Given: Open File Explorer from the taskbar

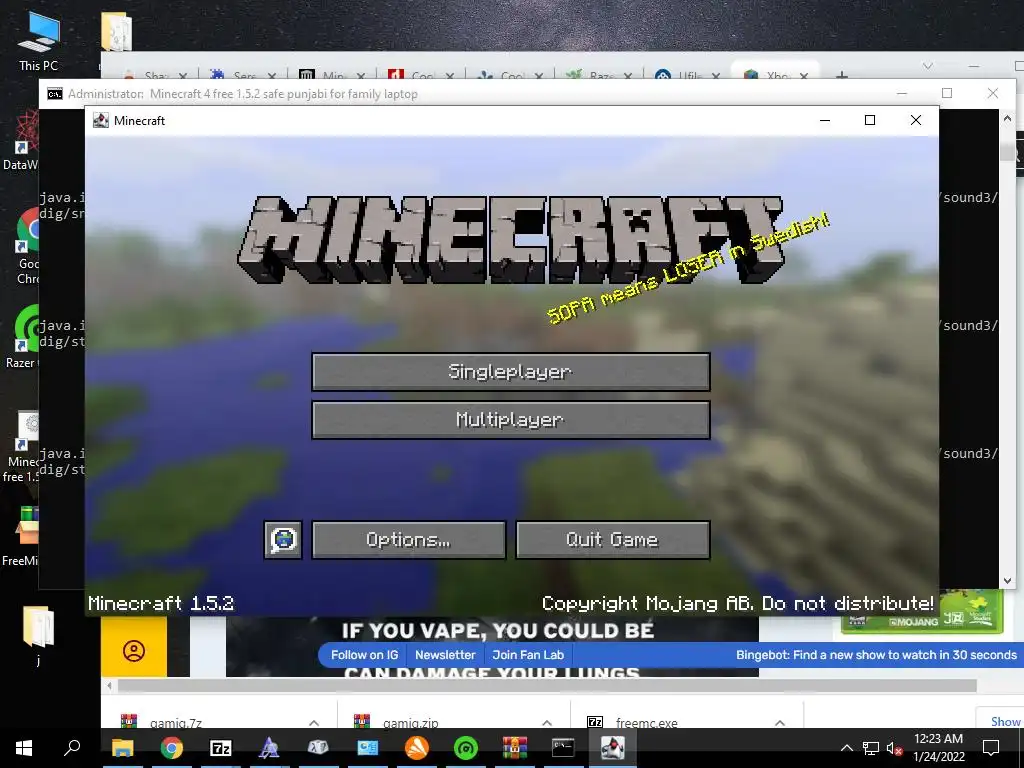Looking at the screenshot, I should pyautogui.click(x=122, y=748).
